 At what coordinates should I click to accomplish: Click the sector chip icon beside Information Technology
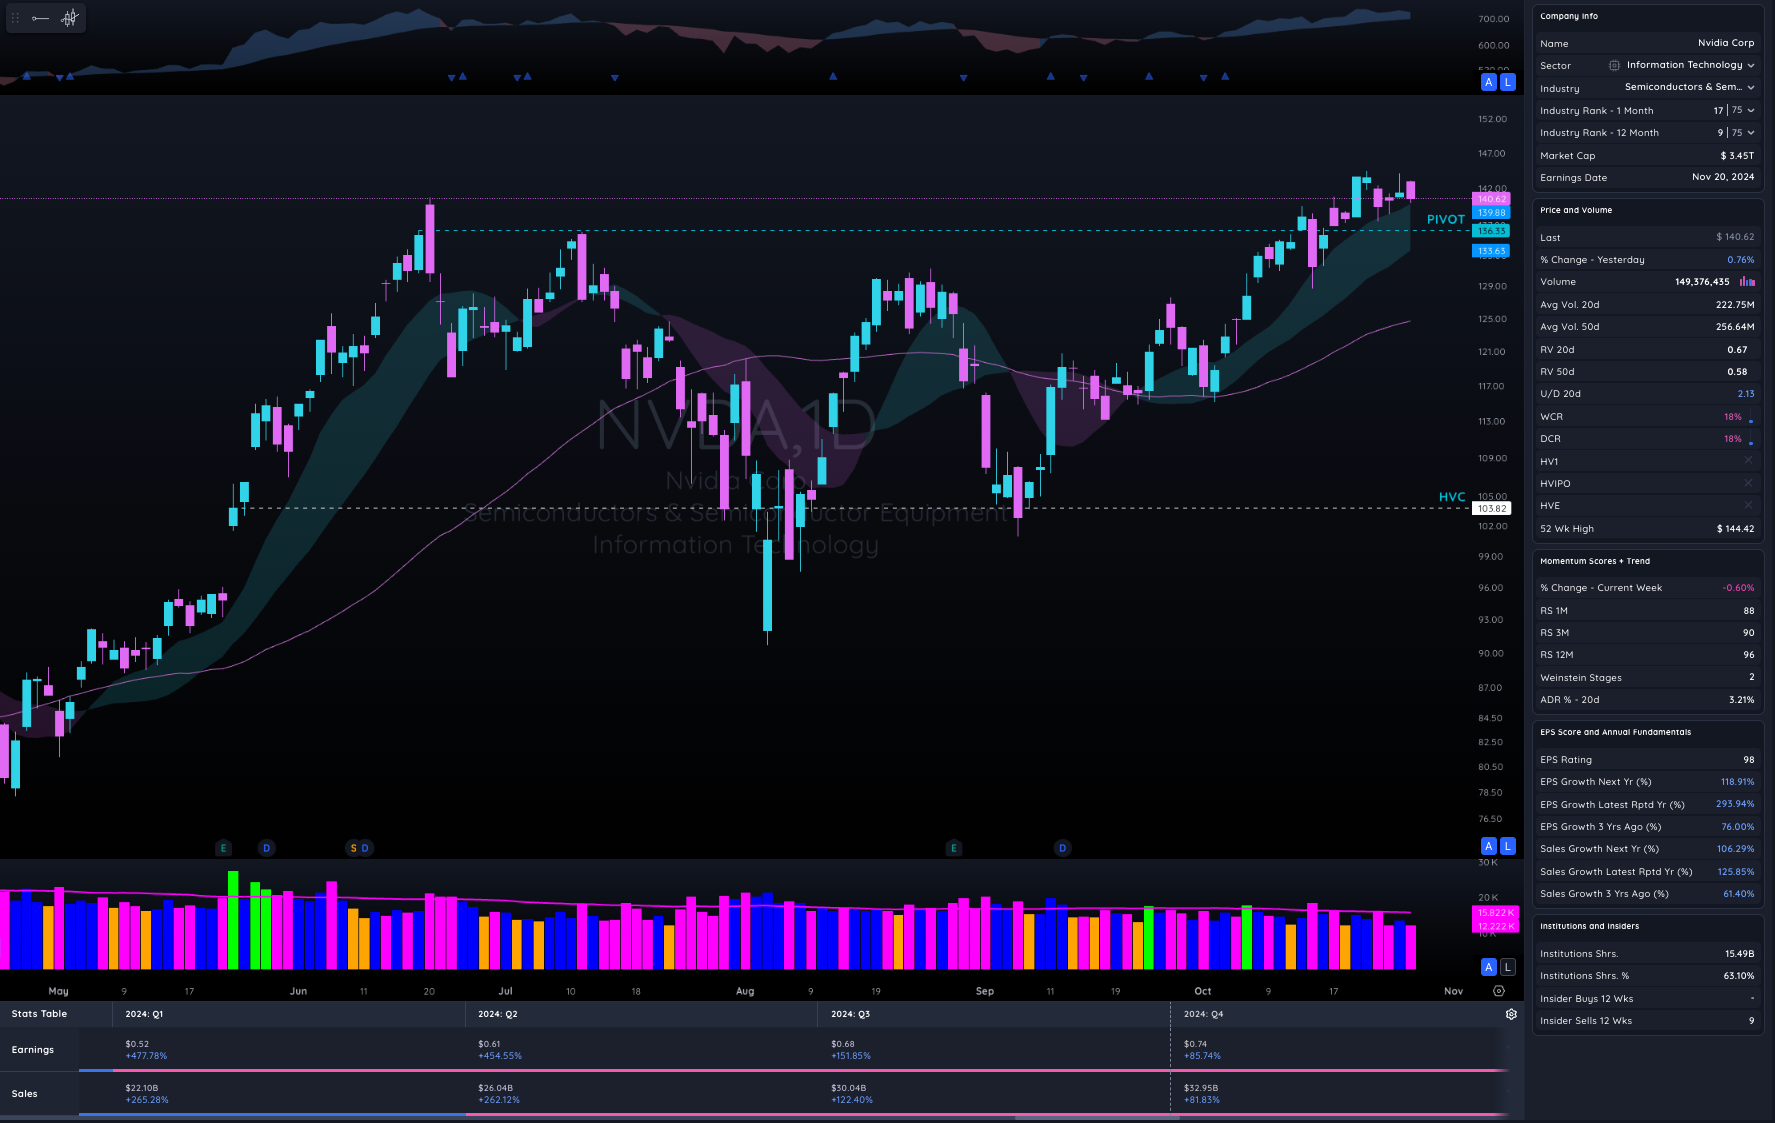tap(1614, 65)
